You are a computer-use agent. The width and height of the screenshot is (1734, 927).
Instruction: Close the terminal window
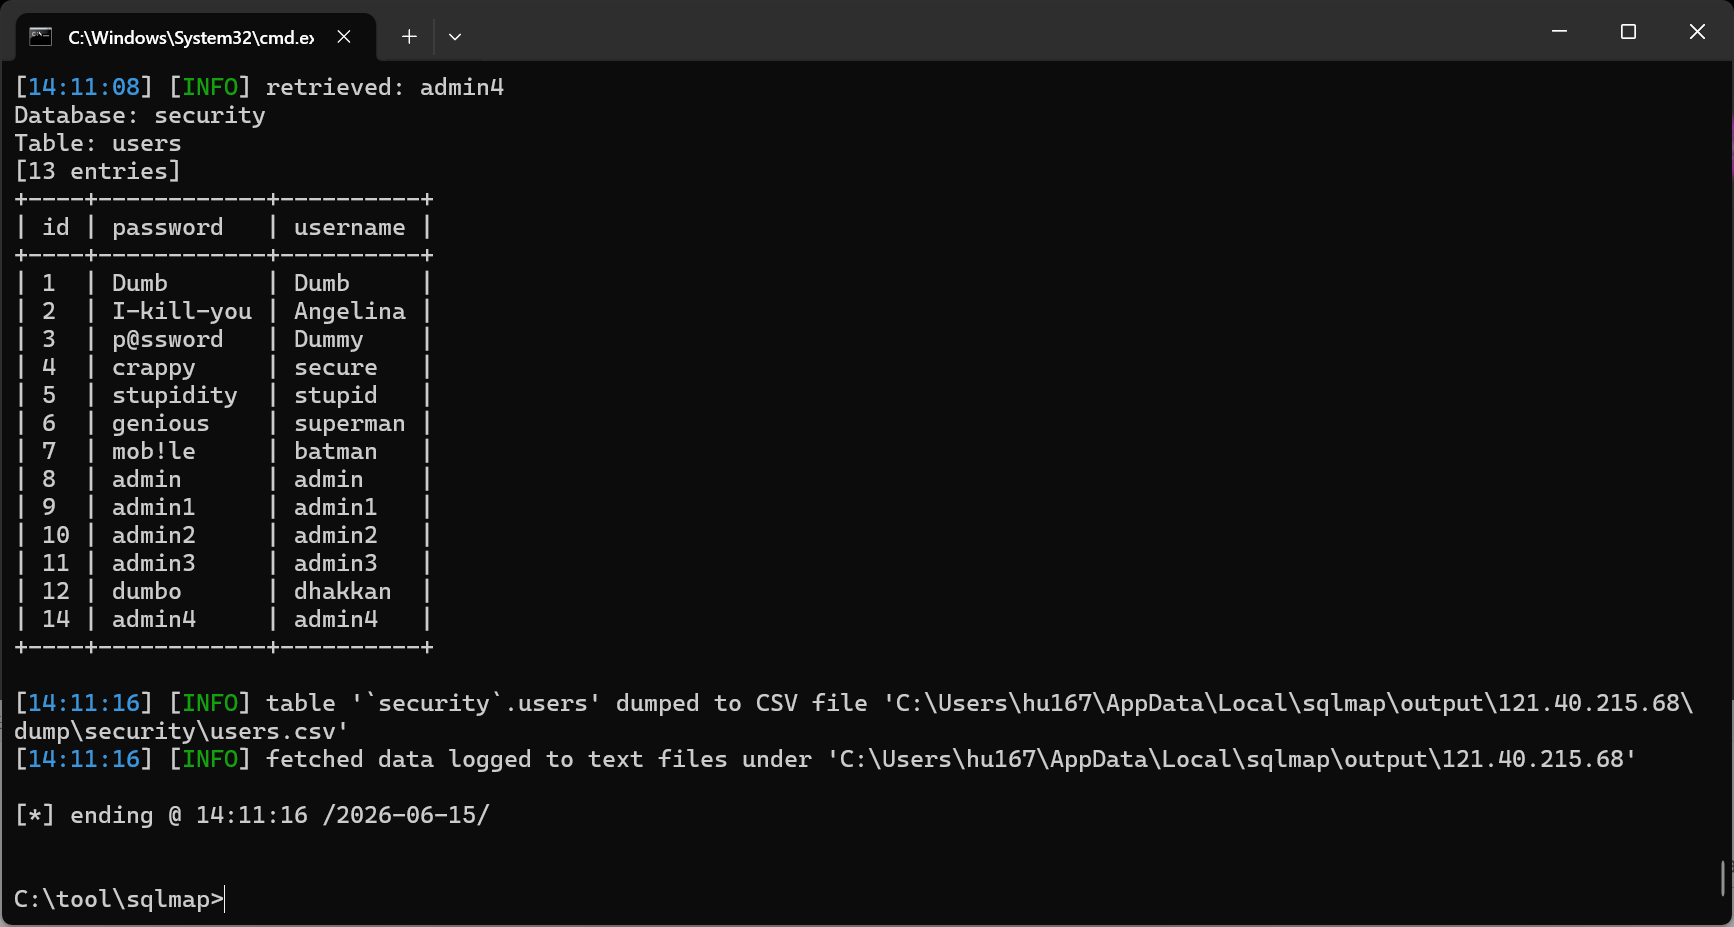pos(1697,32)
